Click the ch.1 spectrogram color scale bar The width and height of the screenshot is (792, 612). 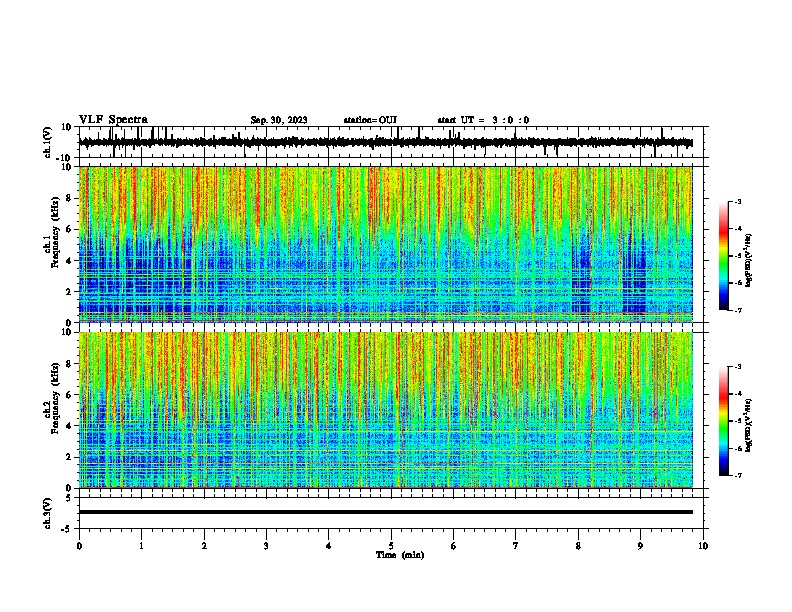click(x=724, y=256)
